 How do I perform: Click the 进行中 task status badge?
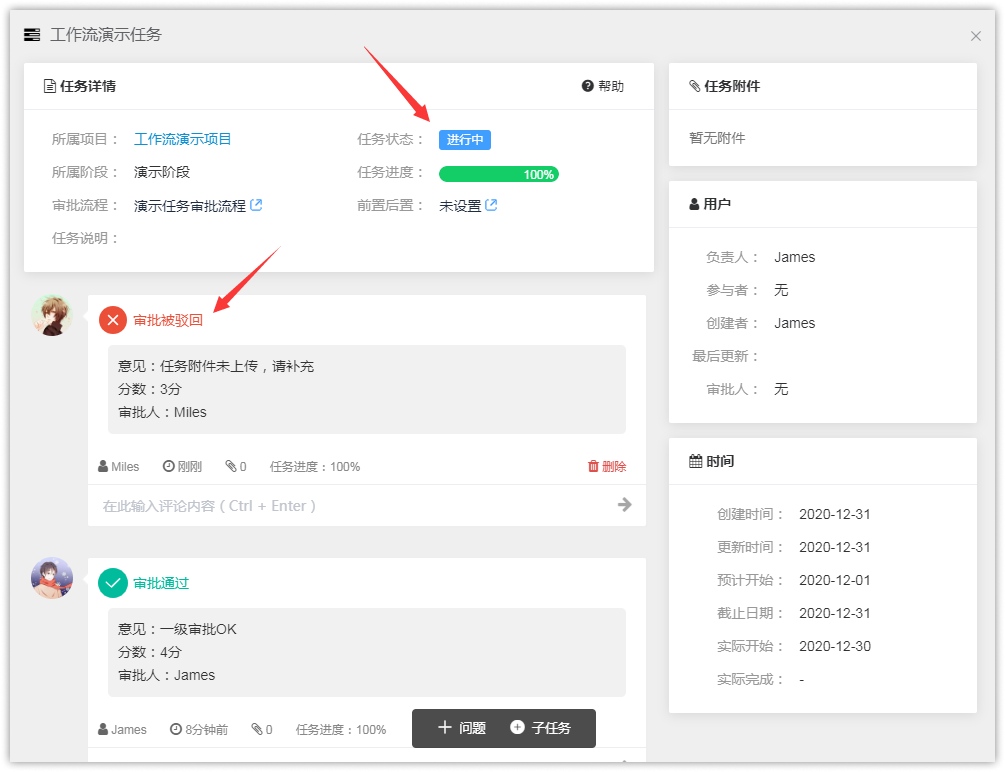[x=465, y=140]
